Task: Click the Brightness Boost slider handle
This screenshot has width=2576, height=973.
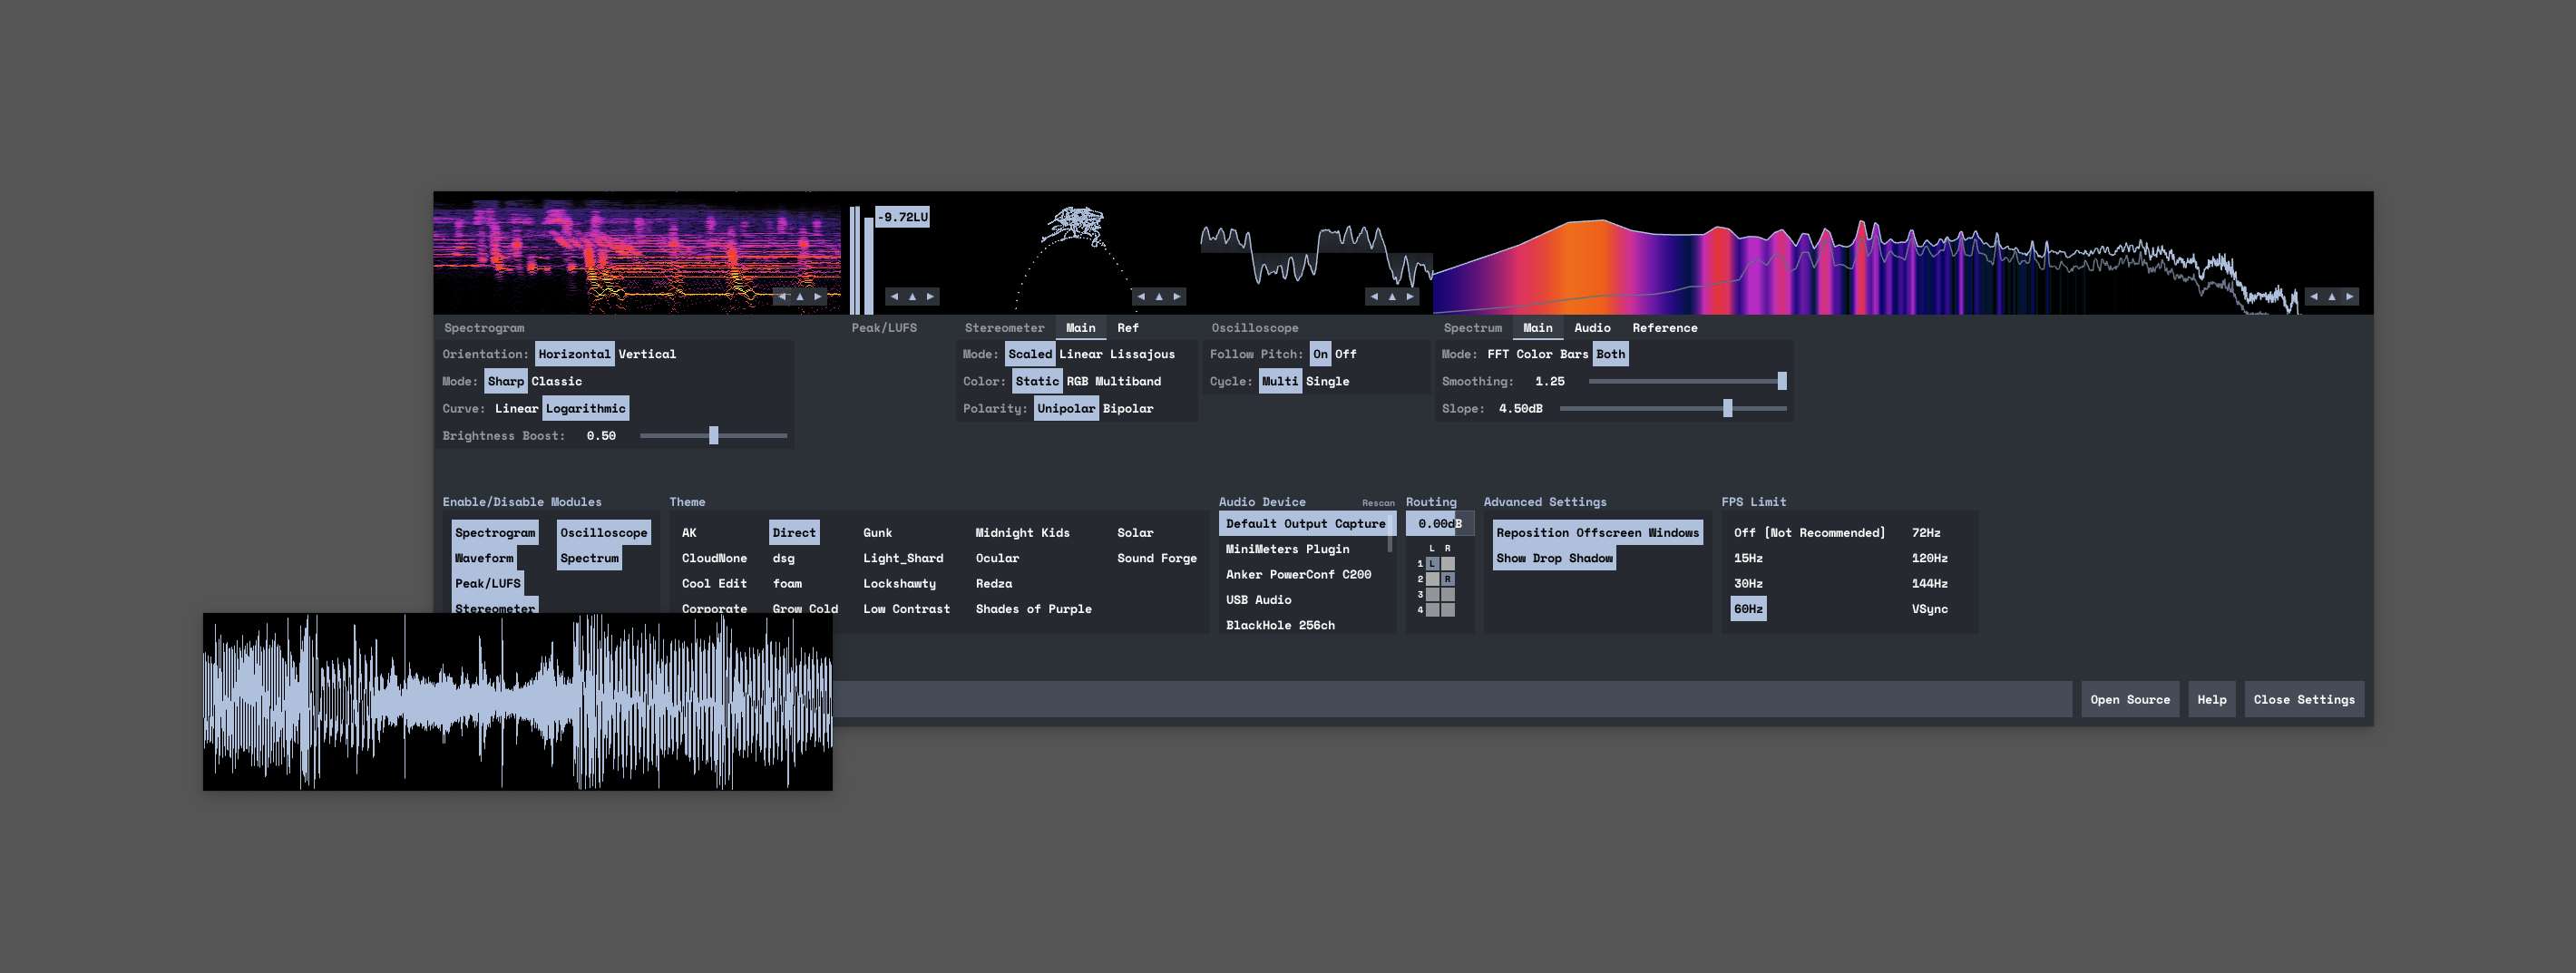Action: pyautogui.click(x=713, y=436)
